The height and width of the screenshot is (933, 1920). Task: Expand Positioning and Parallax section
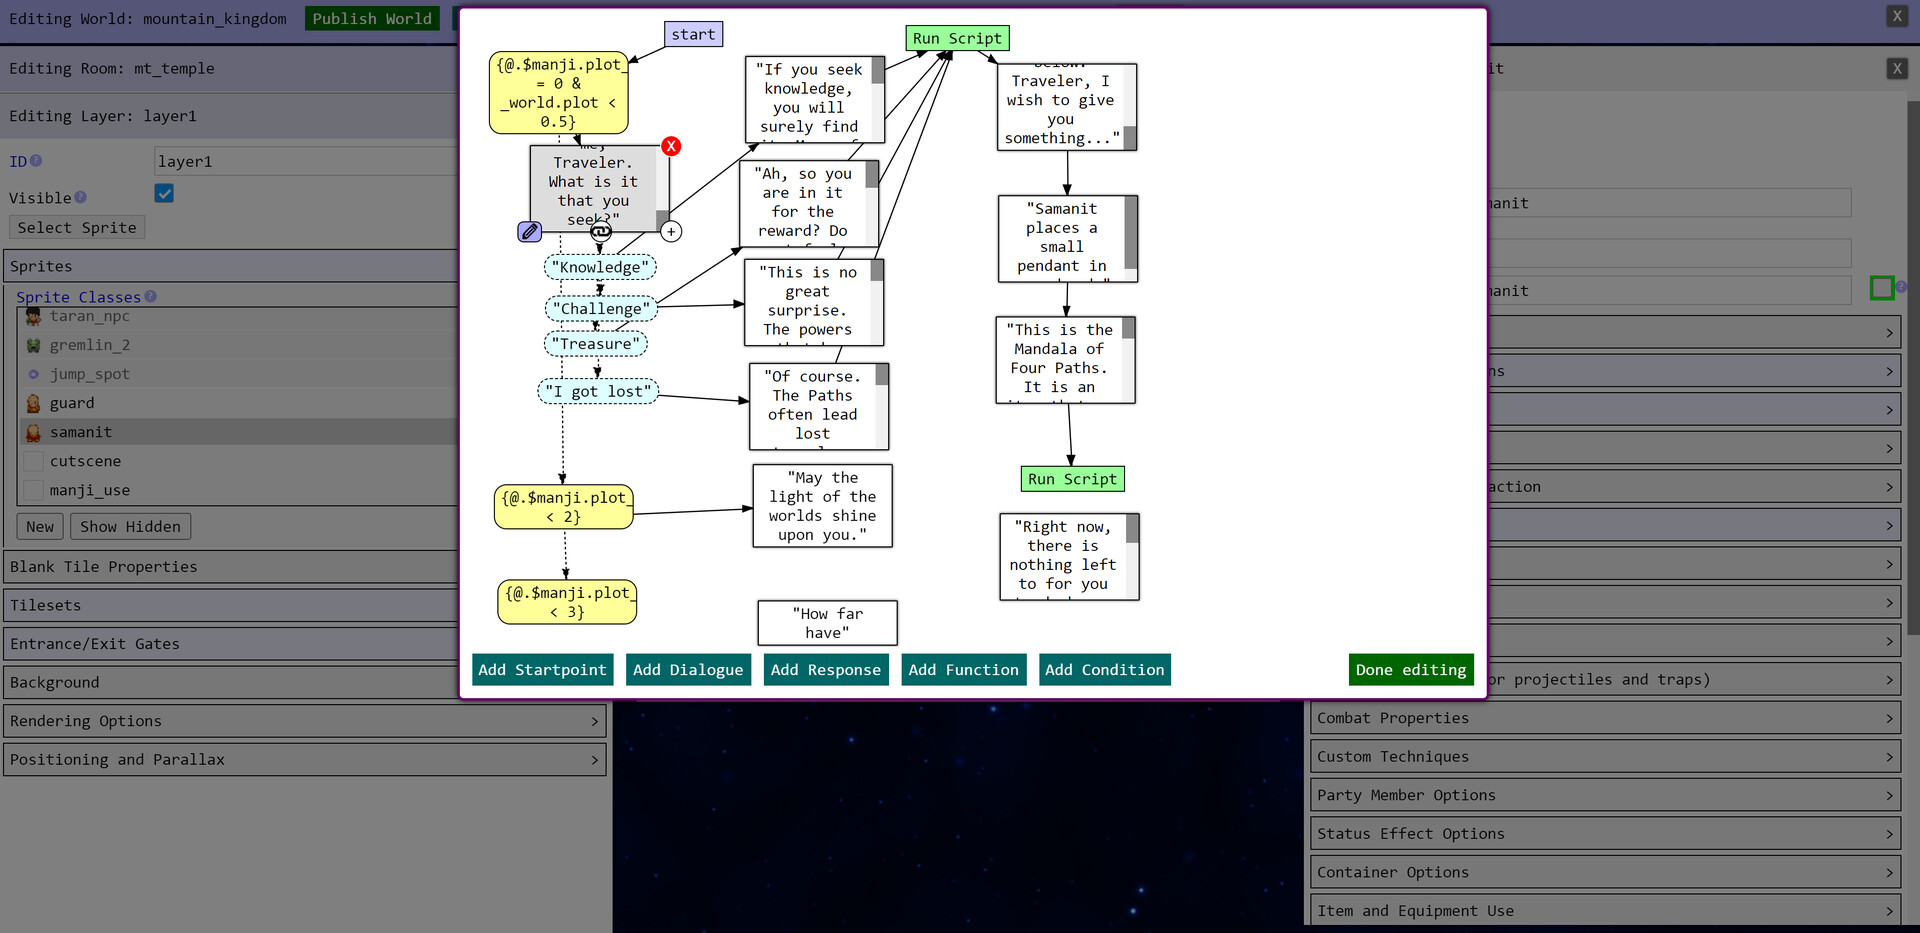click(304, 760)
